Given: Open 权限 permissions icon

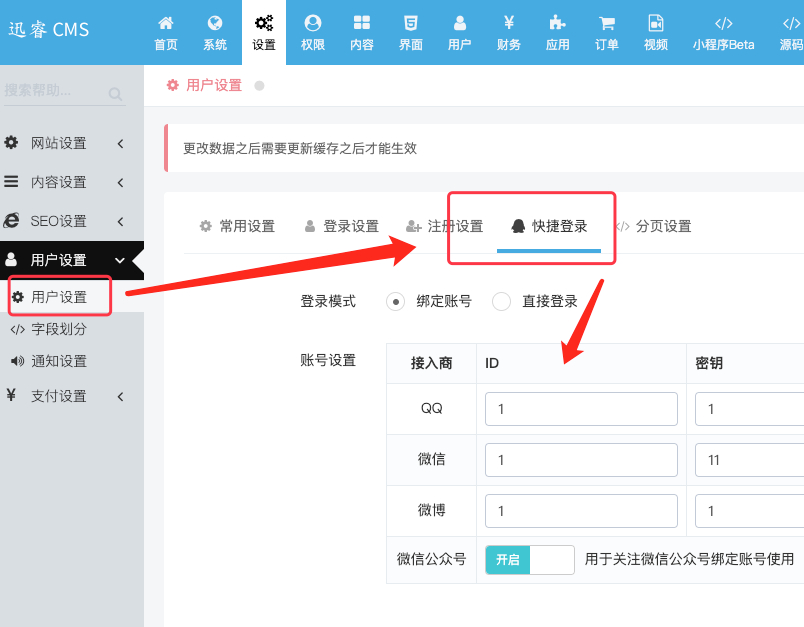Looking at the screenshot, I should (x=313, y=23).
